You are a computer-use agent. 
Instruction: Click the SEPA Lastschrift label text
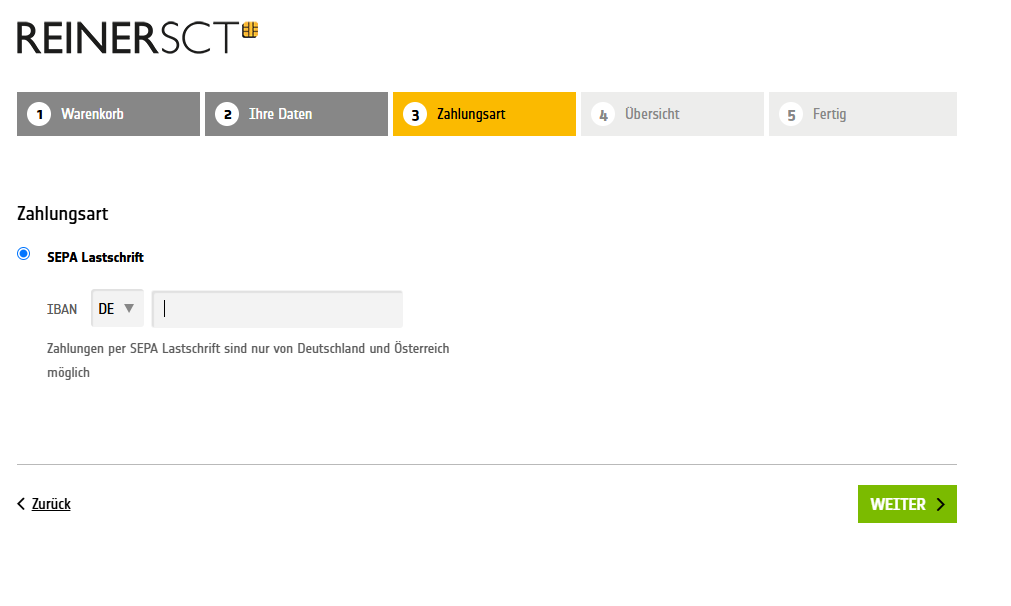click(95, 257)
